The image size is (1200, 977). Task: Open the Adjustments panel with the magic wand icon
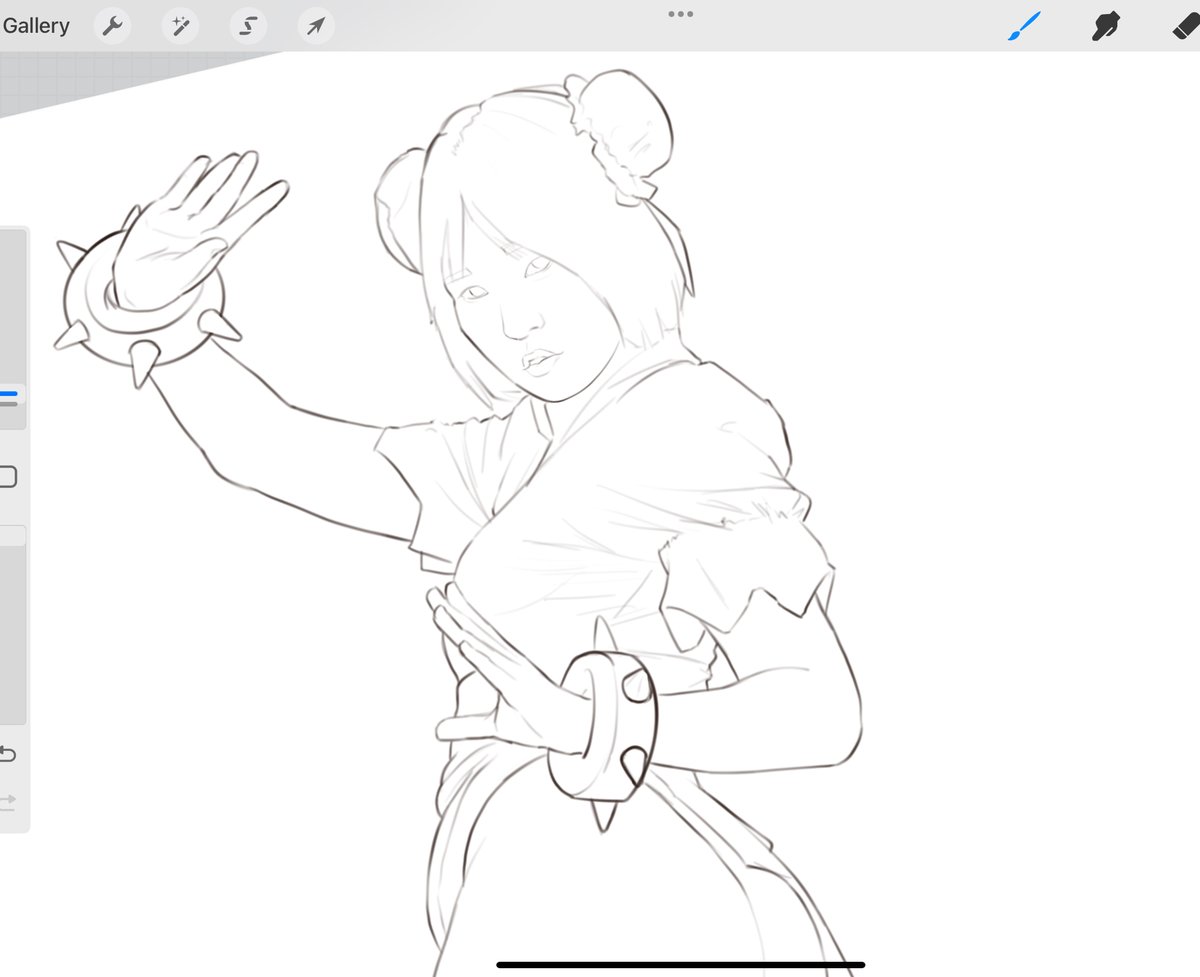click(x=180, y=26)
